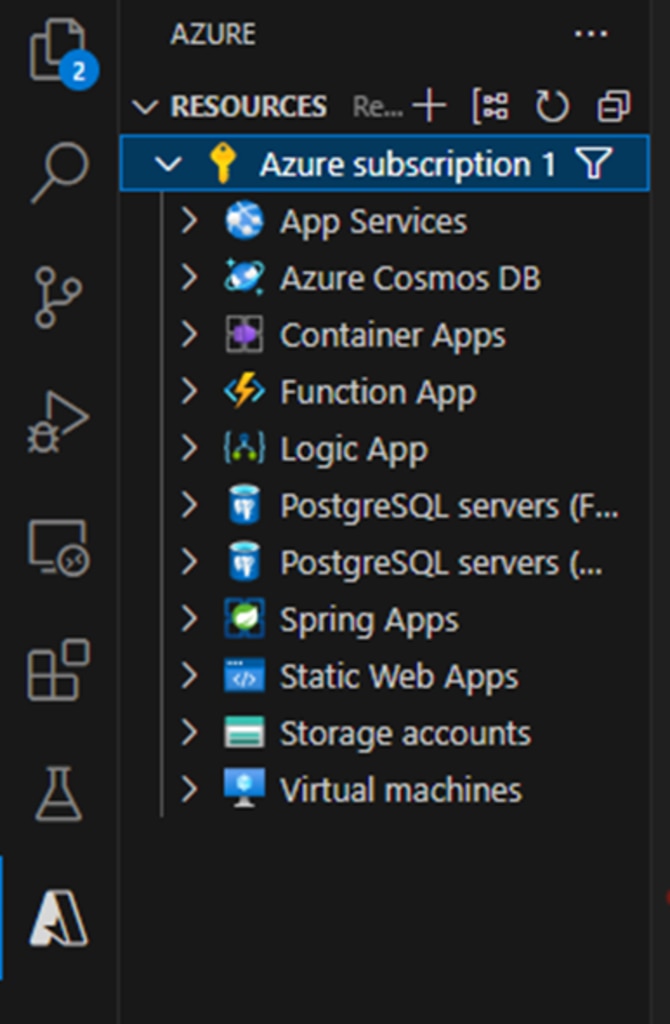
Task: Collapse the RESOURCES section chevron
Action: tap(145, 106)
